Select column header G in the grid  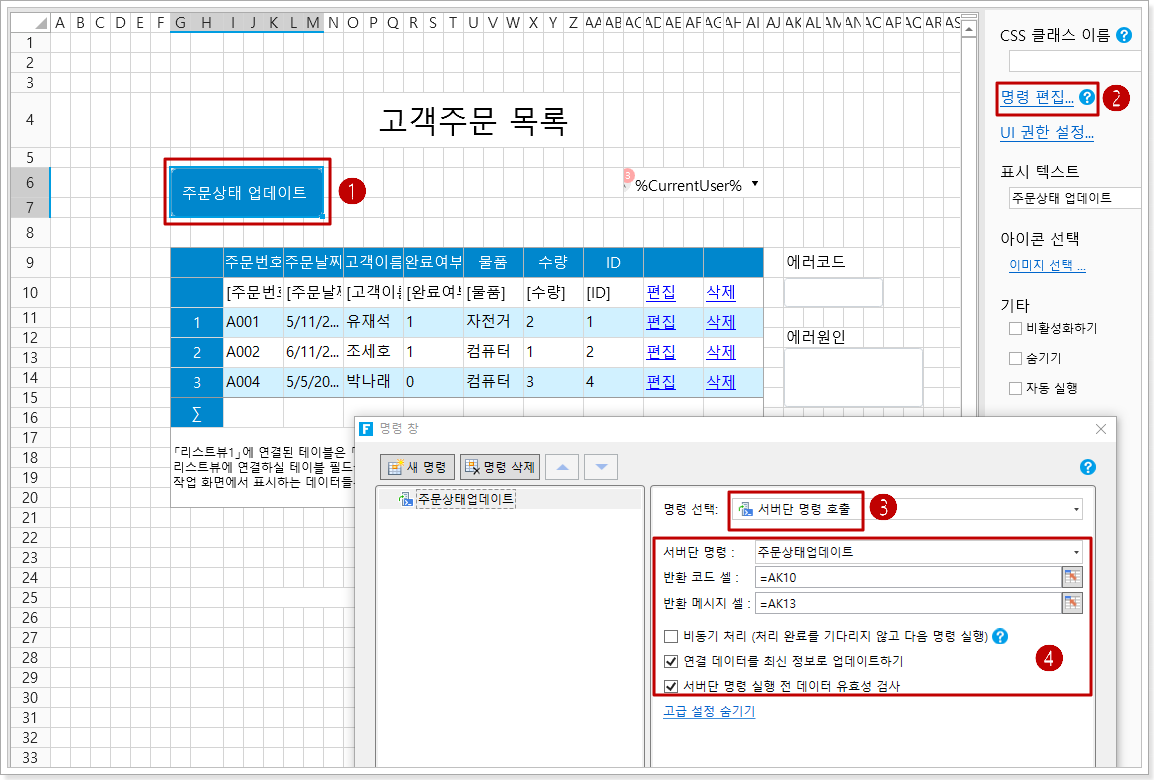(180, 22)
